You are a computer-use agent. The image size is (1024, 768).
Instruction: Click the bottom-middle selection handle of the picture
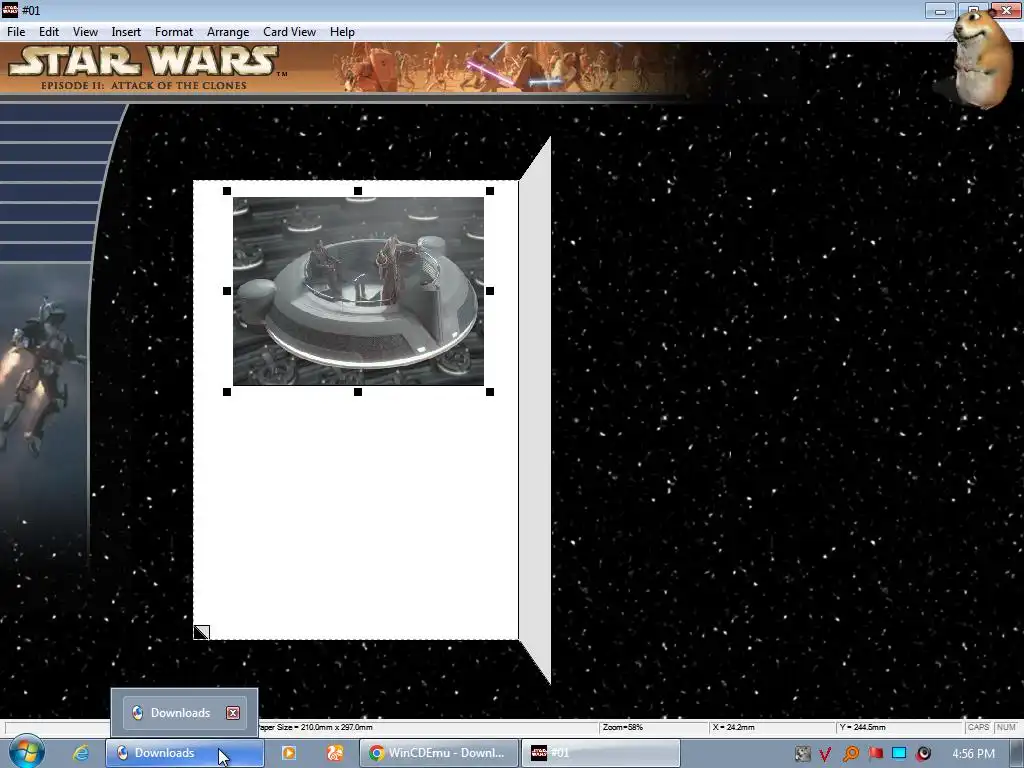(358, 392)
